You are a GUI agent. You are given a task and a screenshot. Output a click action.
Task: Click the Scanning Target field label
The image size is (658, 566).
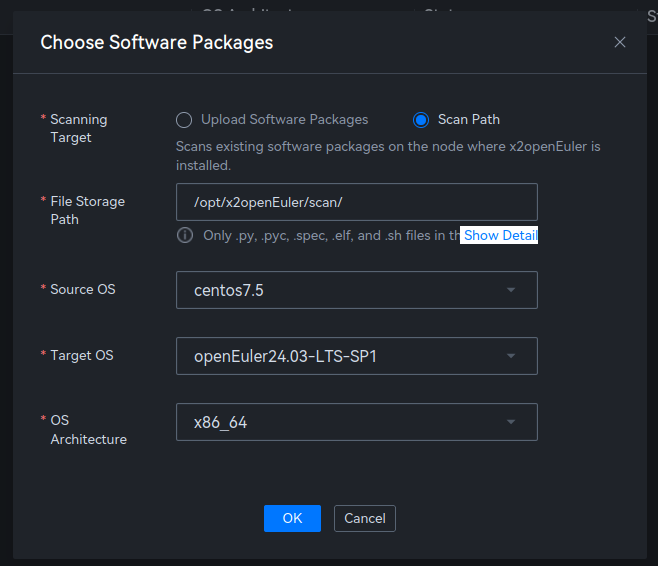tap(78, 128)
